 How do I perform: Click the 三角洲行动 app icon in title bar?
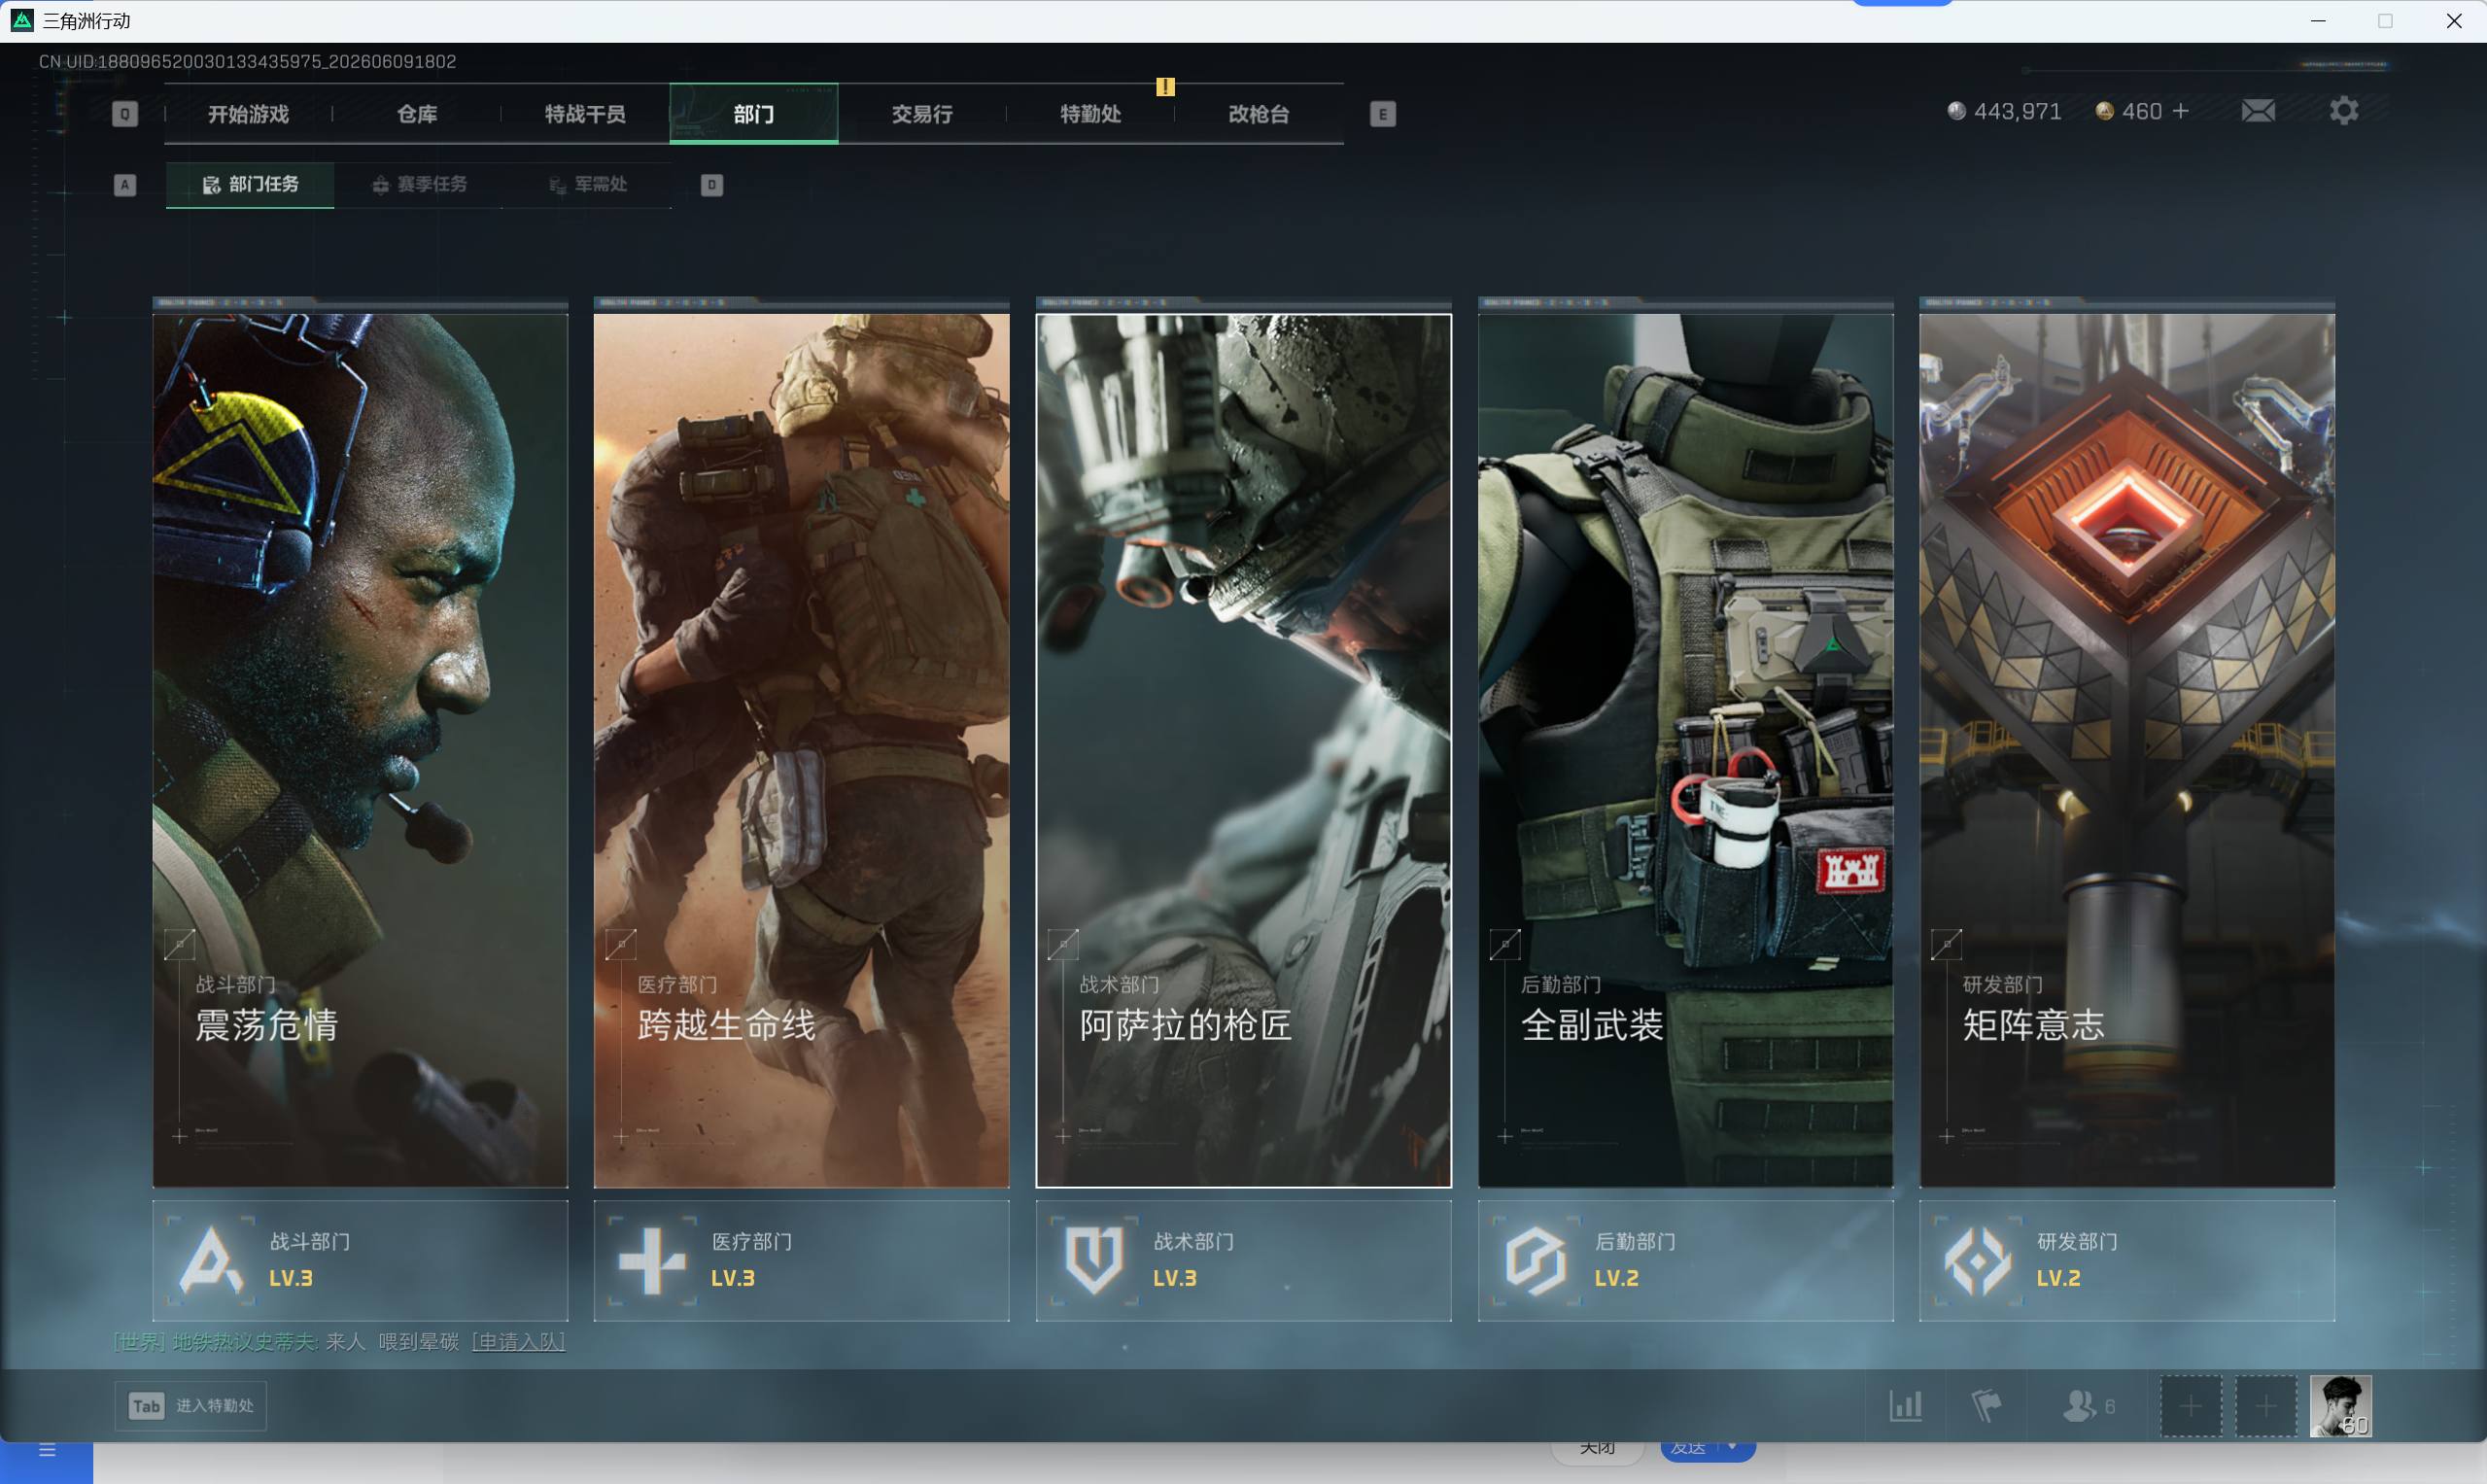point(22,20)
